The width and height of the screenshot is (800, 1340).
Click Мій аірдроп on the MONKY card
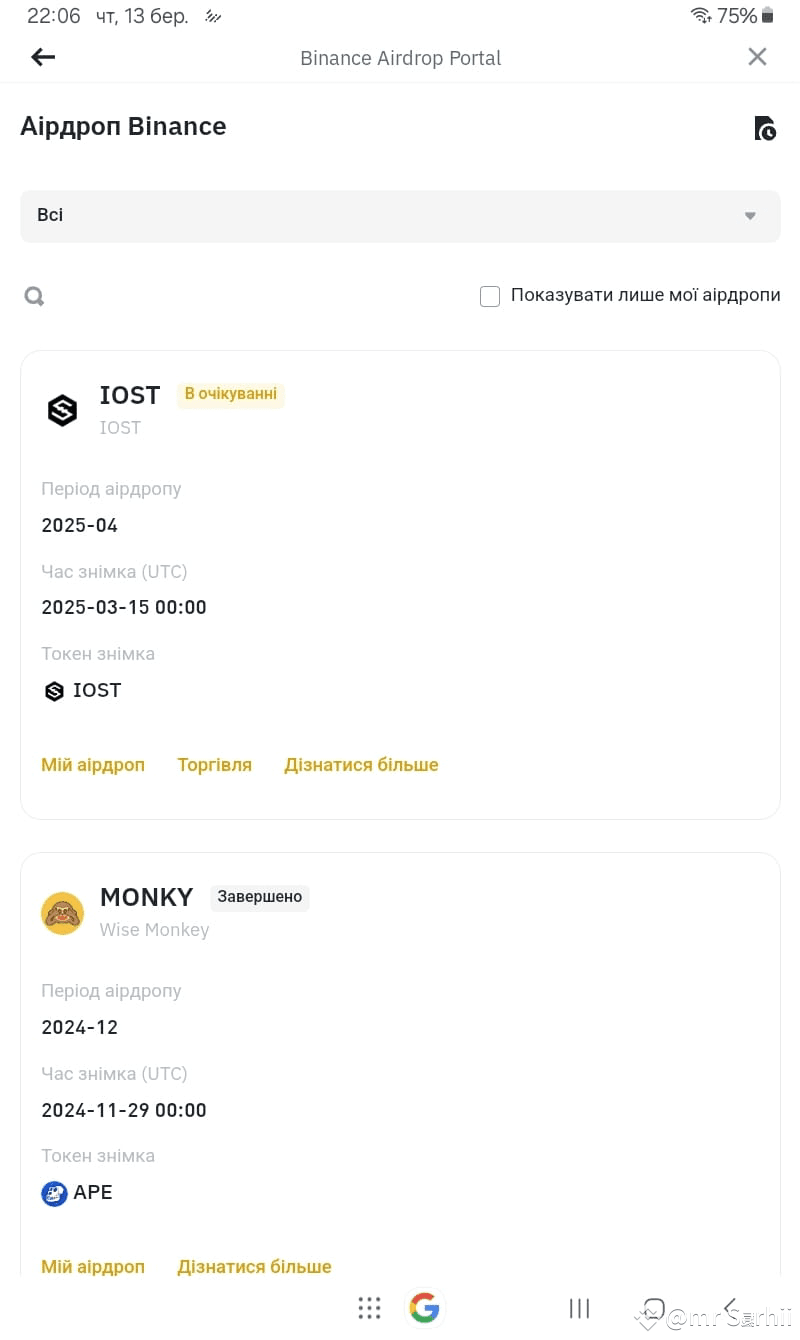point(93,1266)
